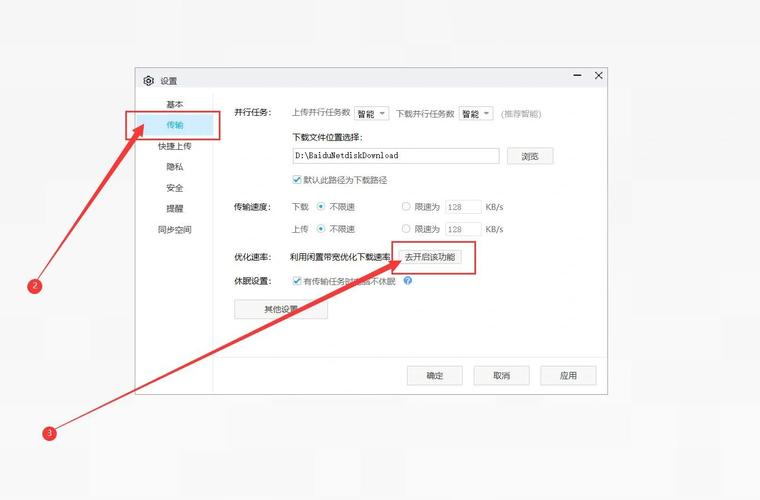Open 其他设置 button
Viewport: 760px width, 500px height.
pyautogui.click(x=281, y=309)
